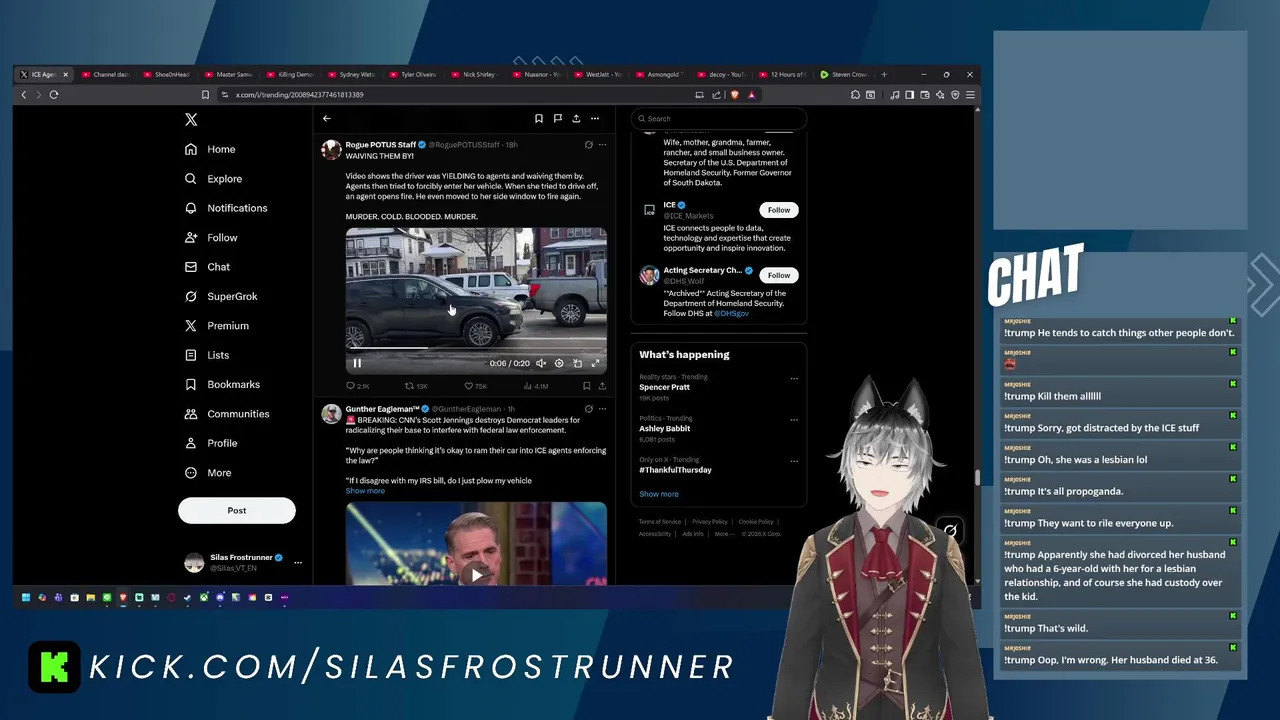This screenshot has width=1280, height=720.
Task: Open Communities in the sidebar
Action: [x=227, y=414]
